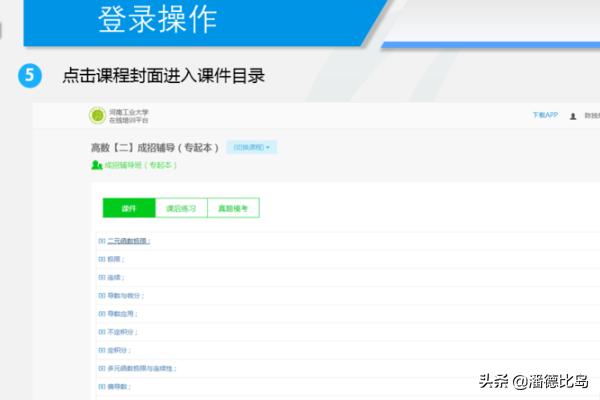
Task: Click the icon beside 偏导数
Action: [101, 387]
